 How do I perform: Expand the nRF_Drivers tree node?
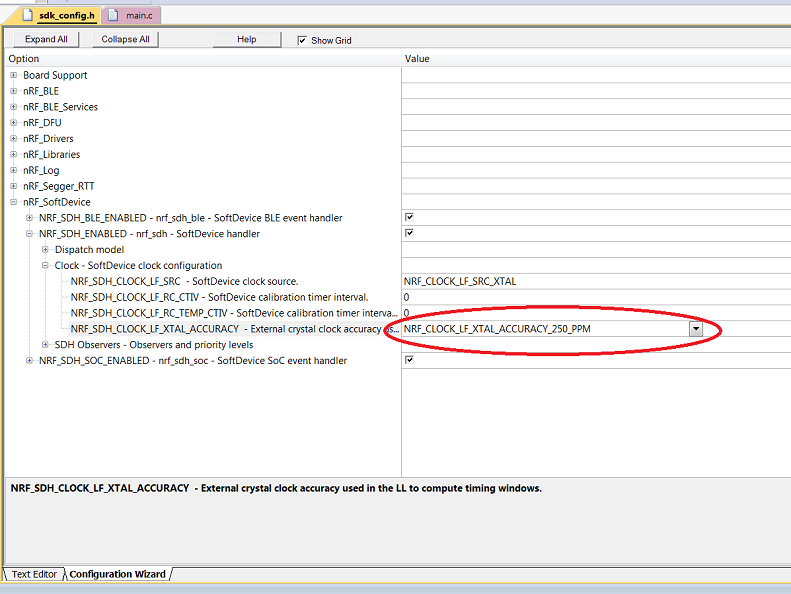tap(14, 139)
